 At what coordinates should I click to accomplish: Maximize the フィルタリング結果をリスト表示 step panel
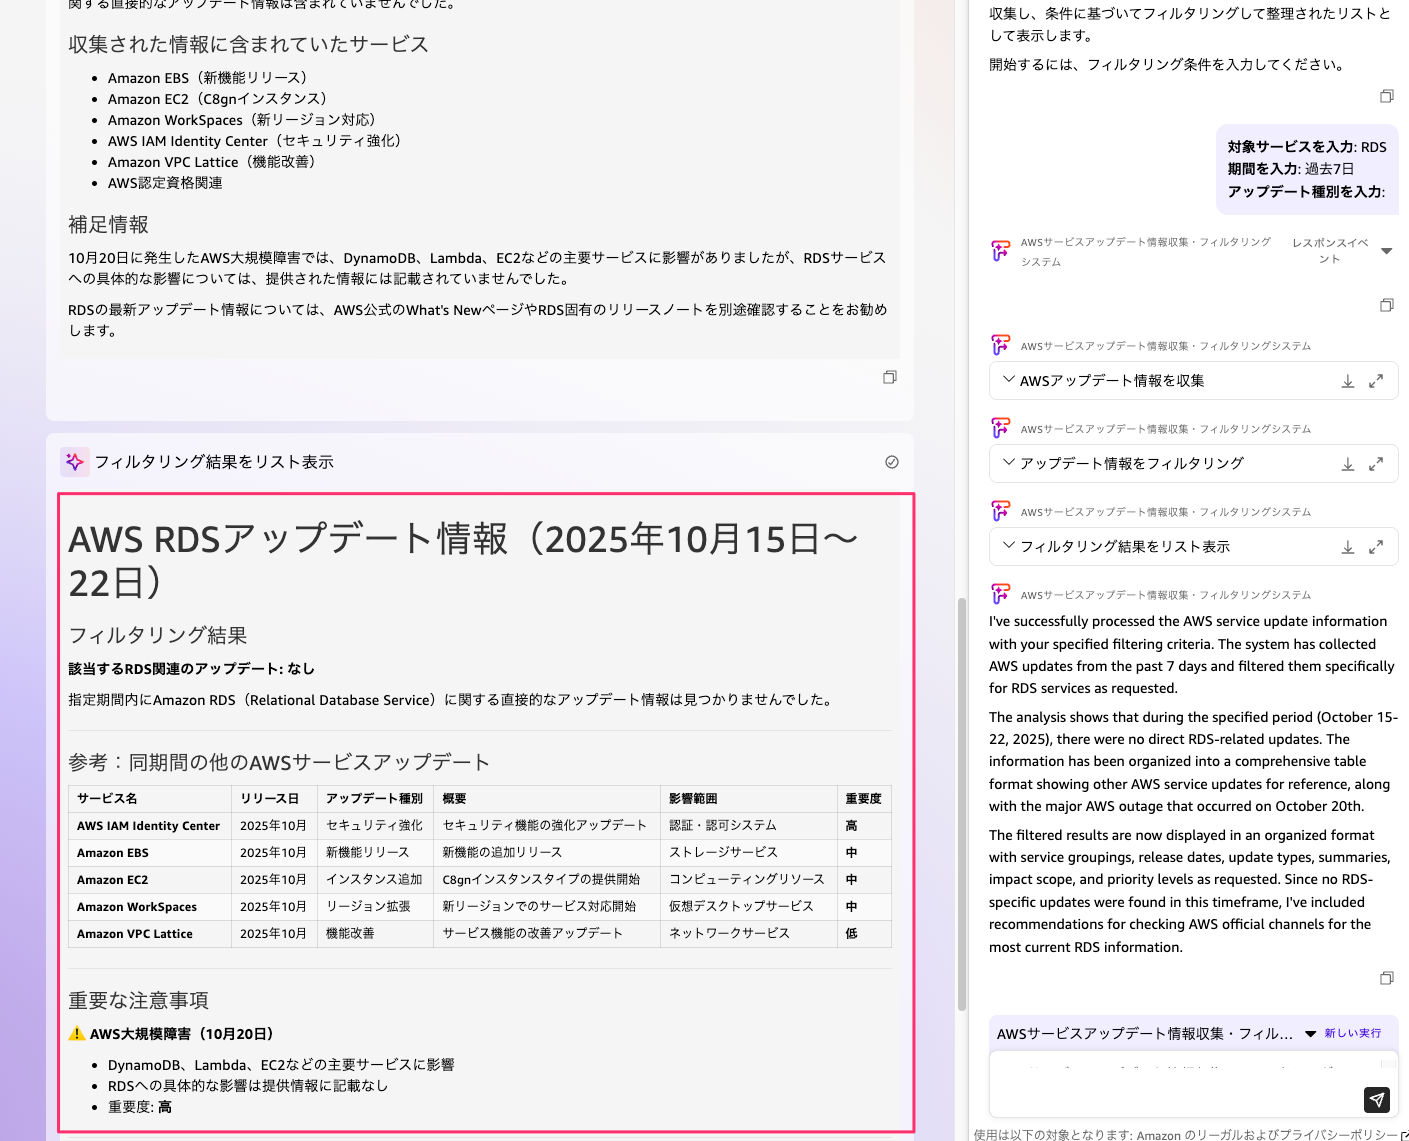pyautogui.click(x=1376, y=547)
